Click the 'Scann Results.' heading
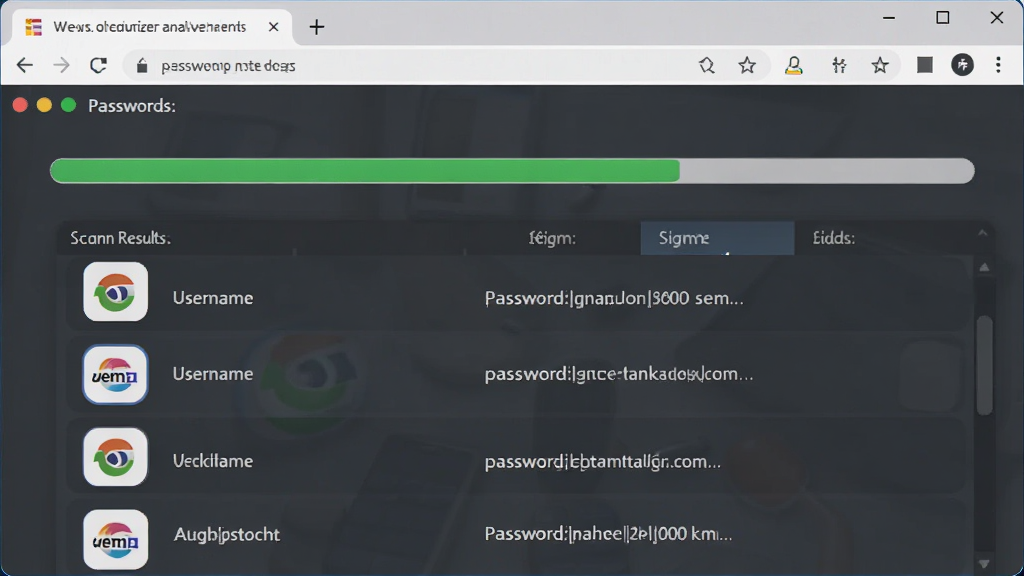The image size is (1024, 576). coord(120,238)
